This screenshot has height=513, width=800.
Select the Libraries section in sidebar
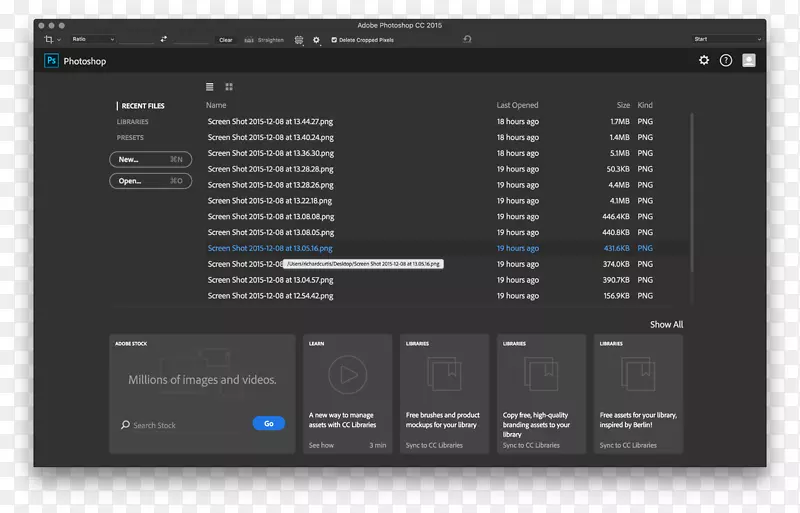pyautogui.click(x=132, y=122)
